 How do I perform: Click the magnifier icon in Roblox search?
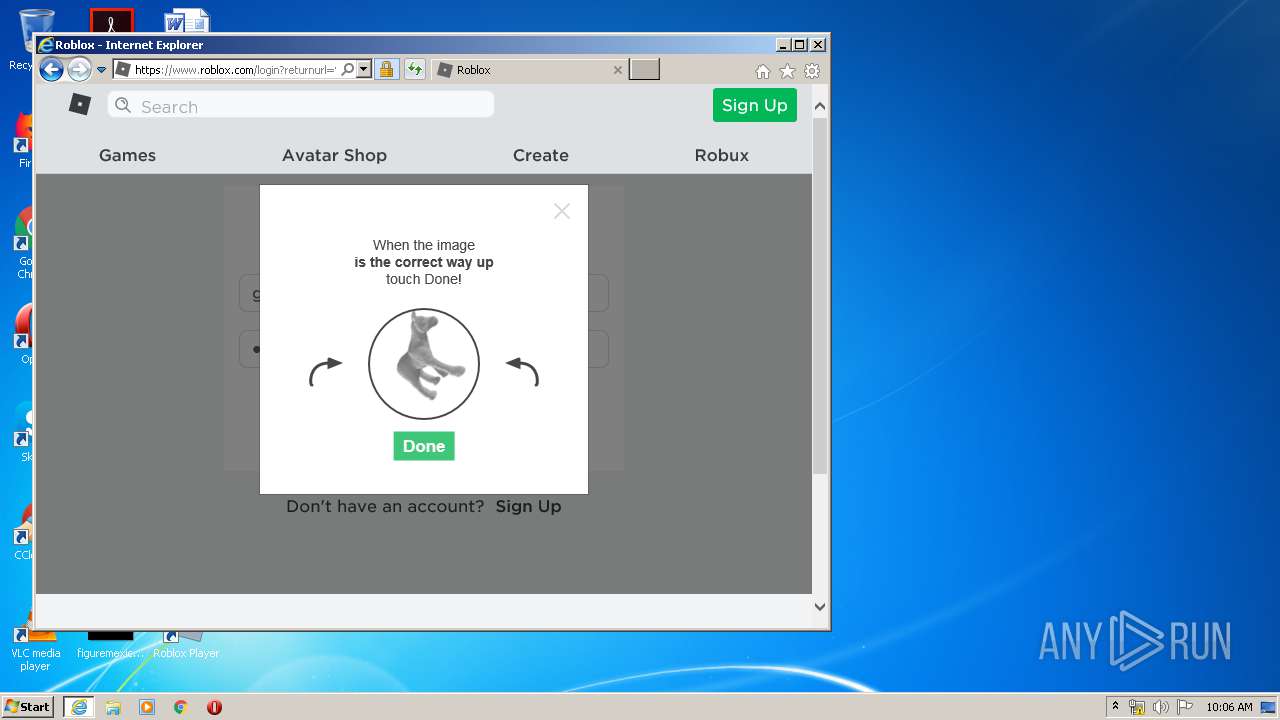(123, 105)
